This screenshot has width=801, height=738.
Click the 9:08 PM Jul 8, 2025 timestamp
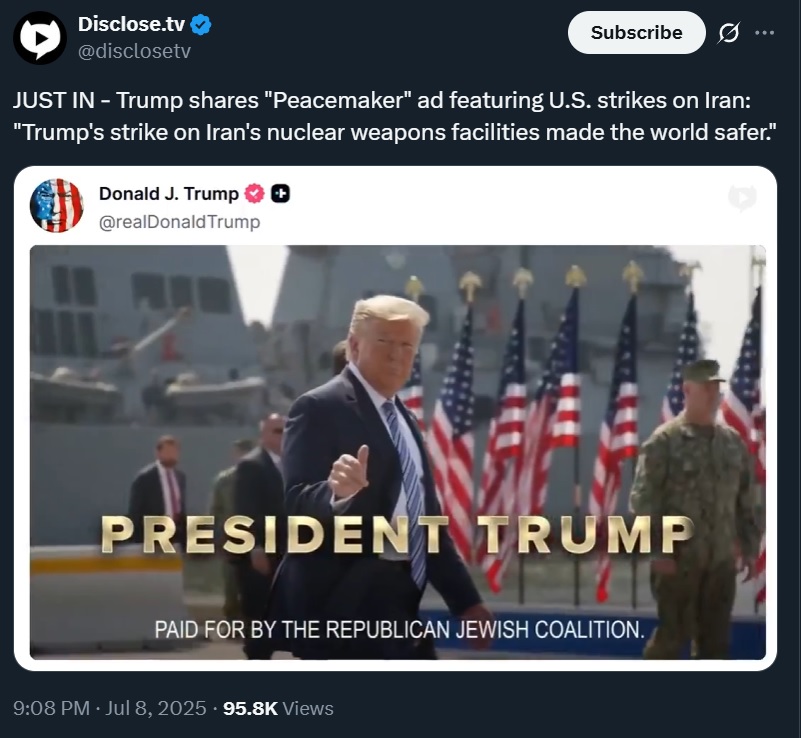click(x=110, y=708)
